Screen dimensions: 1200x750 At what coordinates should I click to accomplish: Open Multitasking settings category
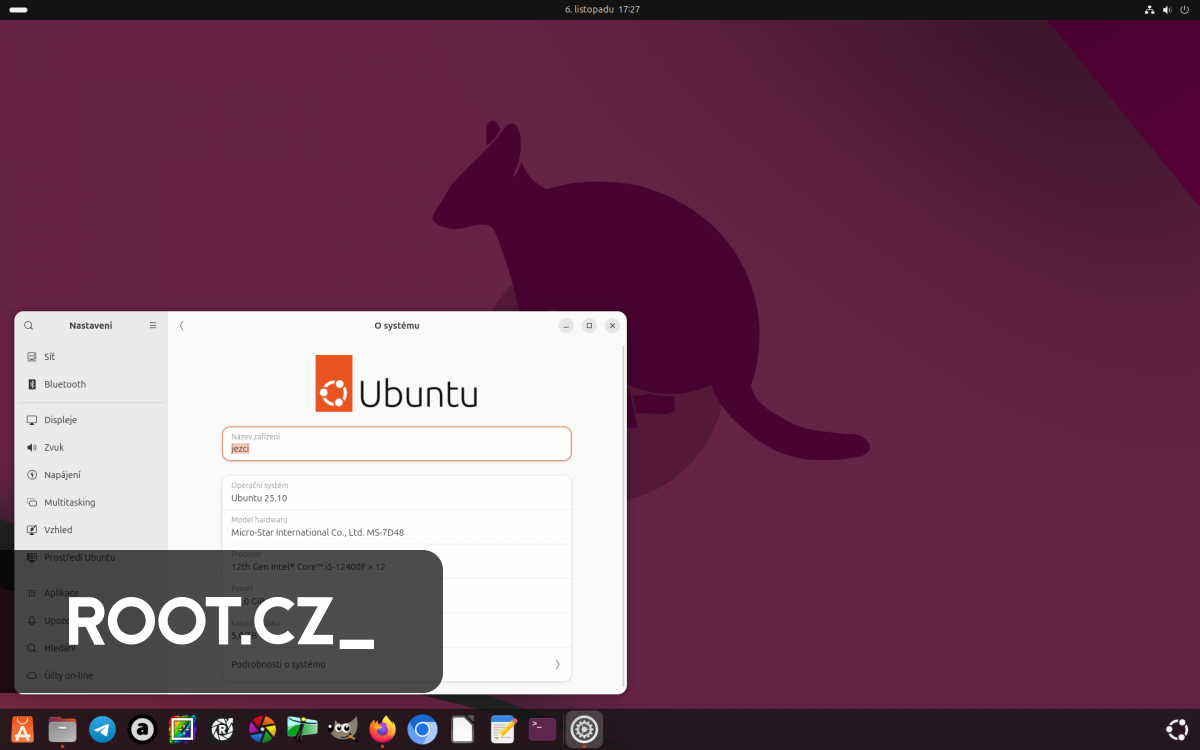pyautogui.click(x=90, y=503)
